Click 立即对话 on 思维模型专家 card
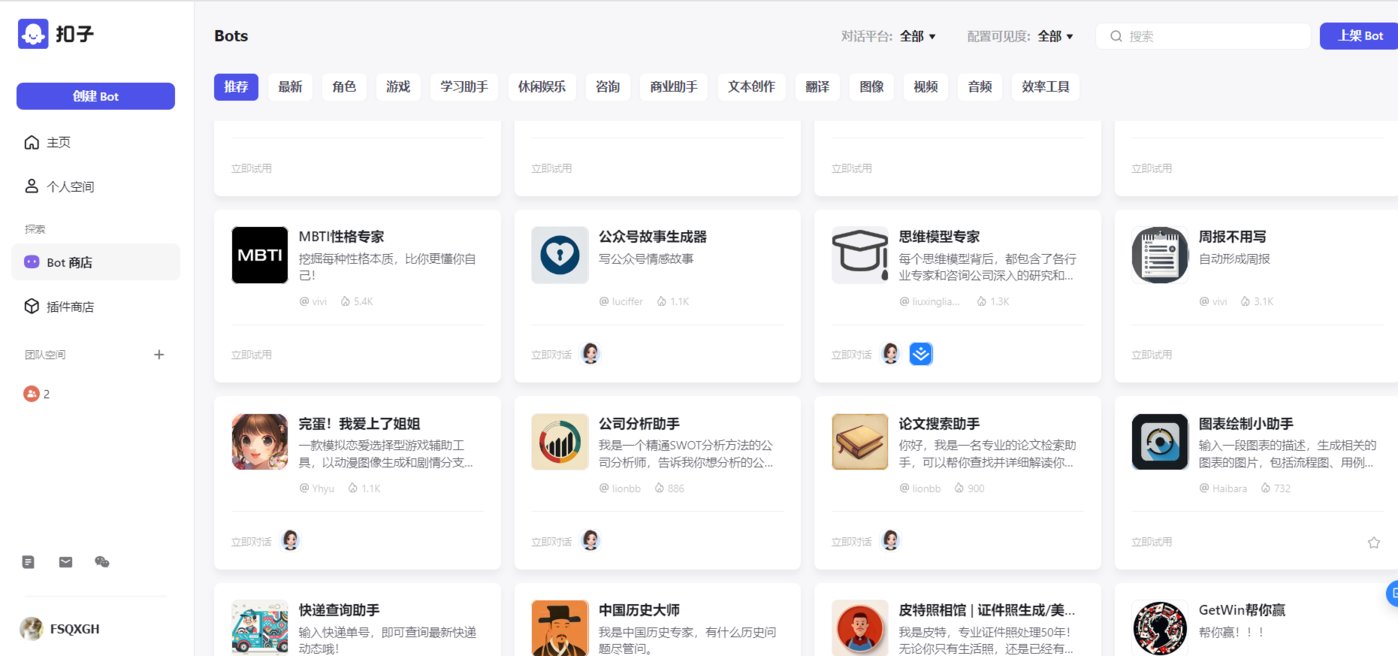Viewport: 1398px width, 656px height. 851,355
